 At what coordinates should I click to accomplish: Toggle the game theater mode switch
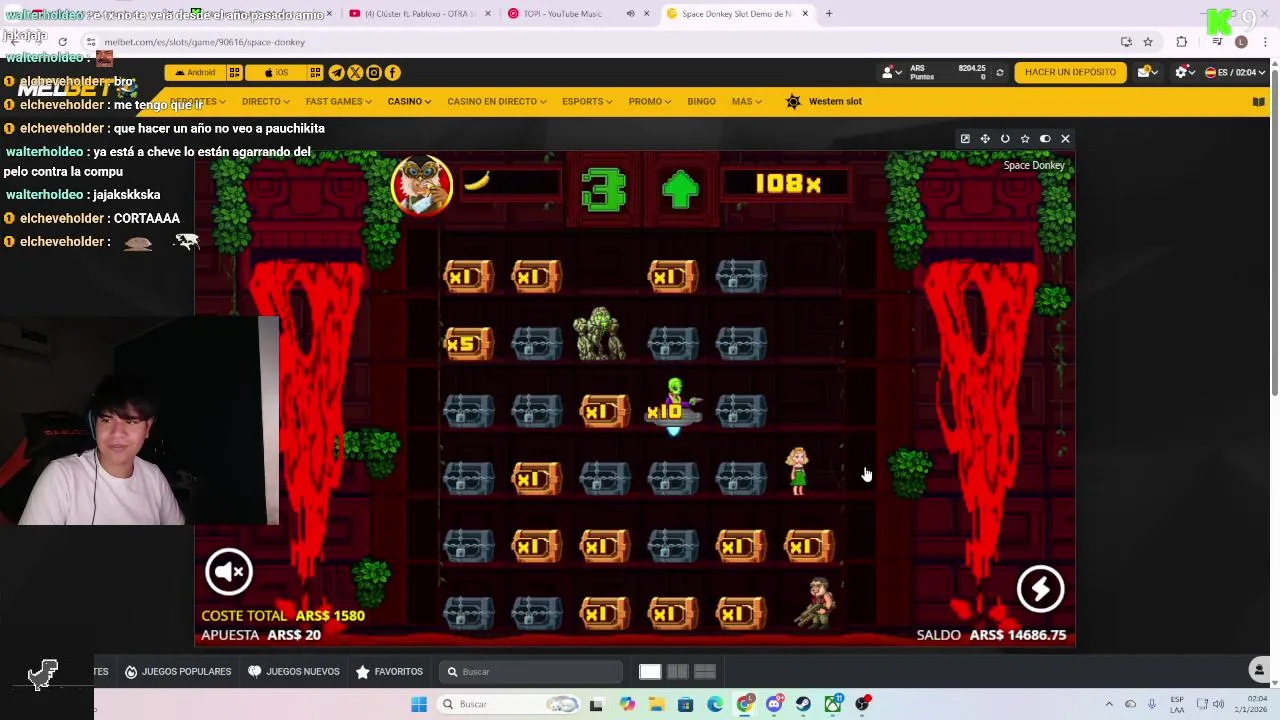coord(1045,139)
